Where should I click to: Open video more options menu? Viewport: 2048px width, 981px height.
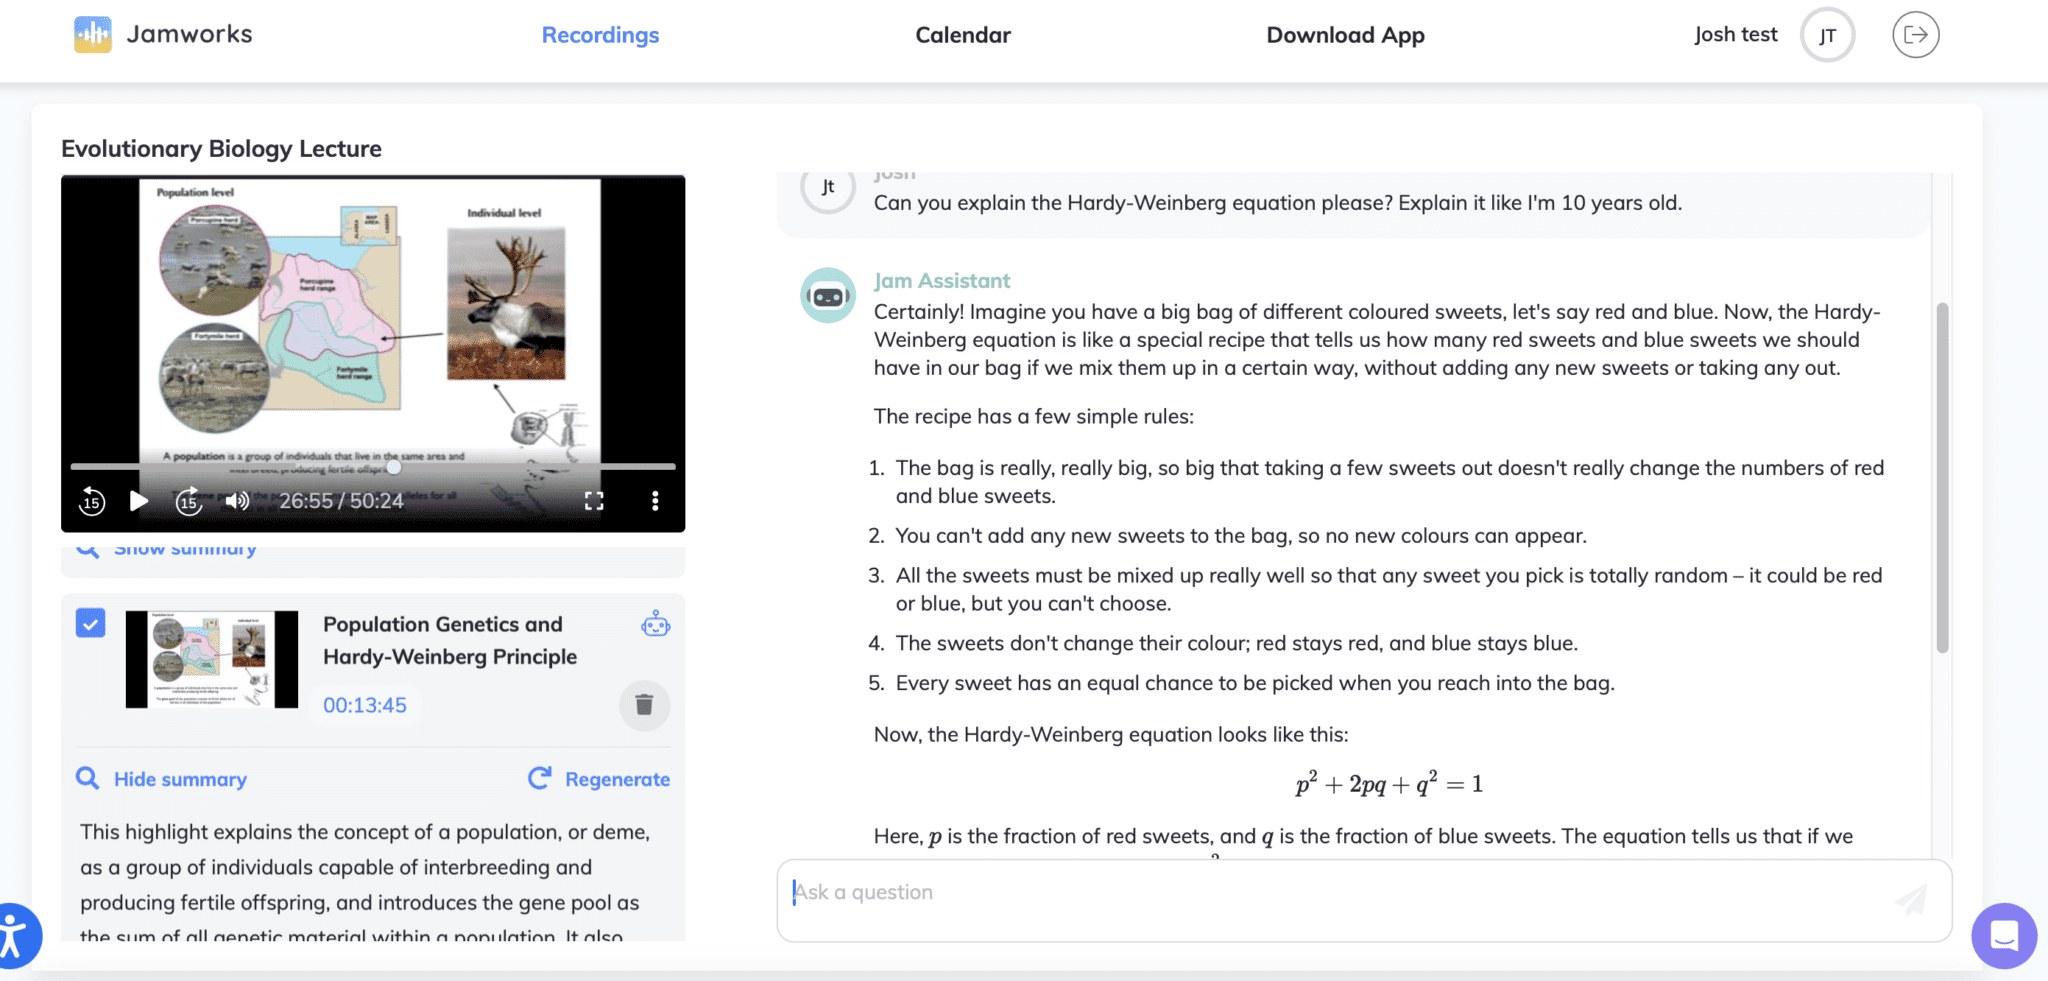coord(655,501)
